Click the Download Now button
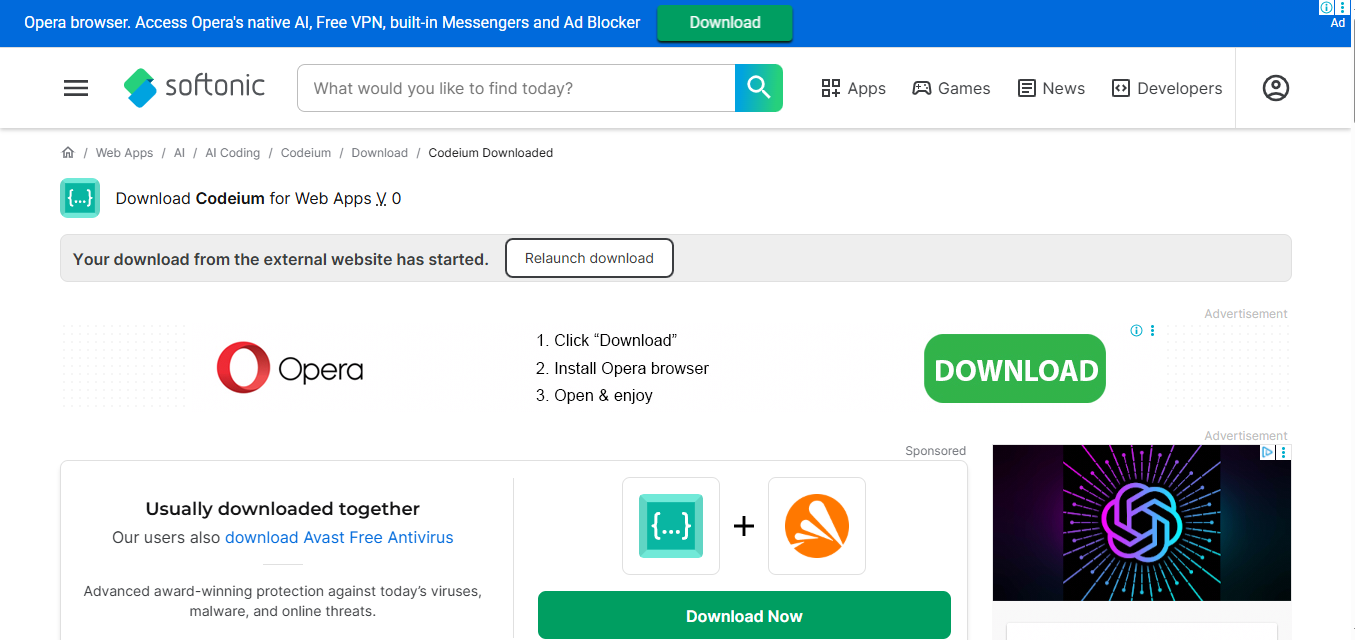Image resolution: width=1355 pixels, height=640 pixels. tap(744, 615)
